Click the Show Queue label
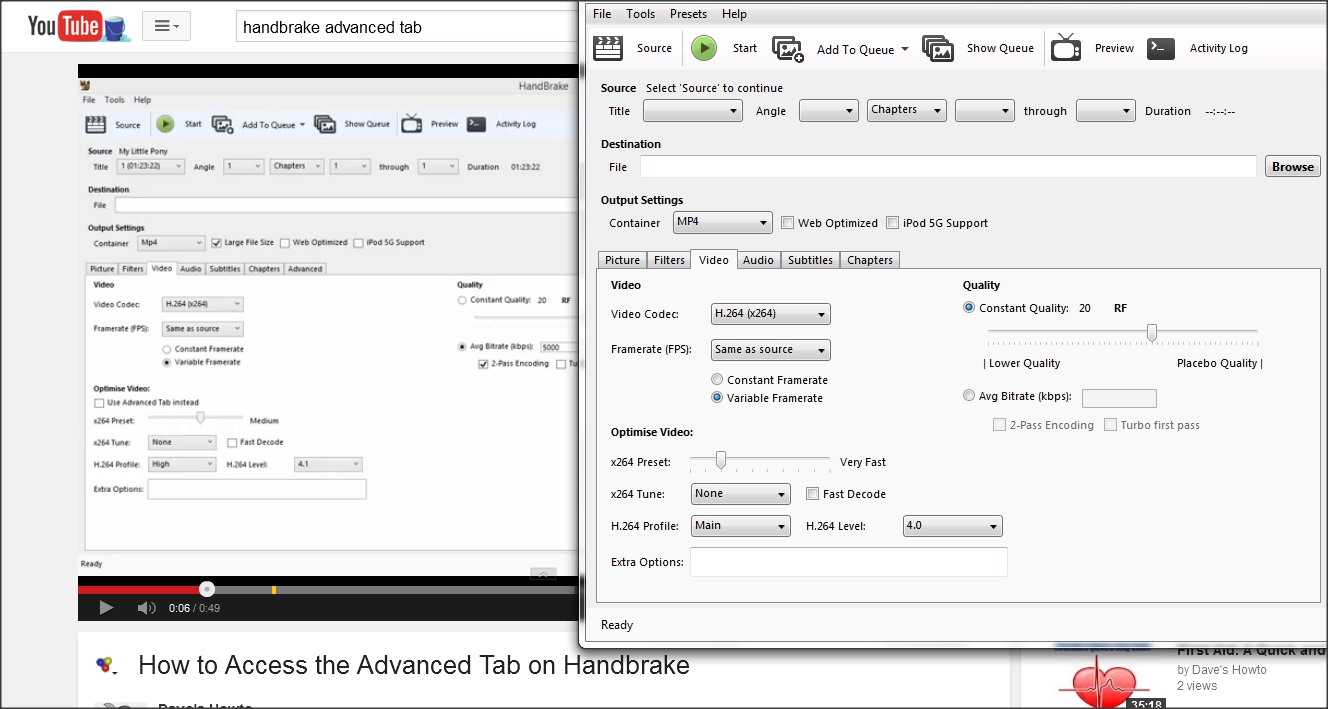The height and width of the screenshot is (709, 1328). click(1000, 48)
